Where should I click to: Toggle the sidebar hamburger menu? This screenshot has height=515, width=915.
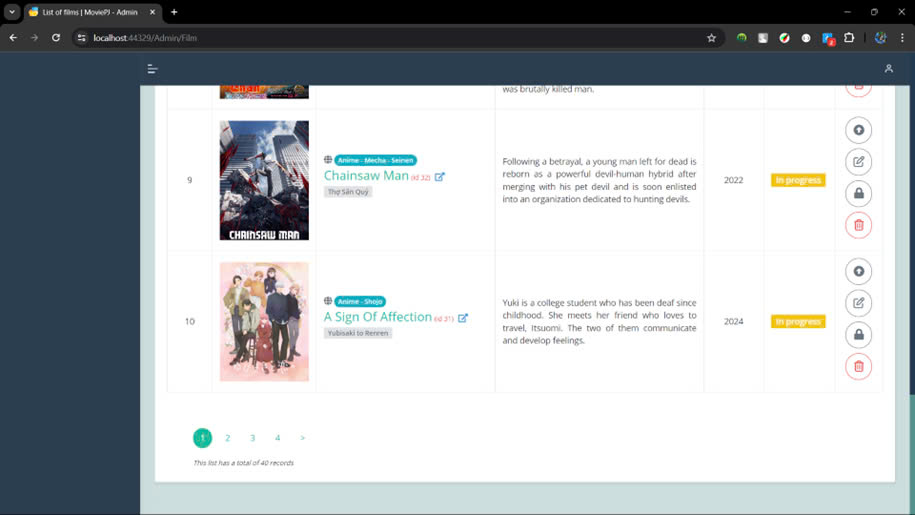coord(152,69)
